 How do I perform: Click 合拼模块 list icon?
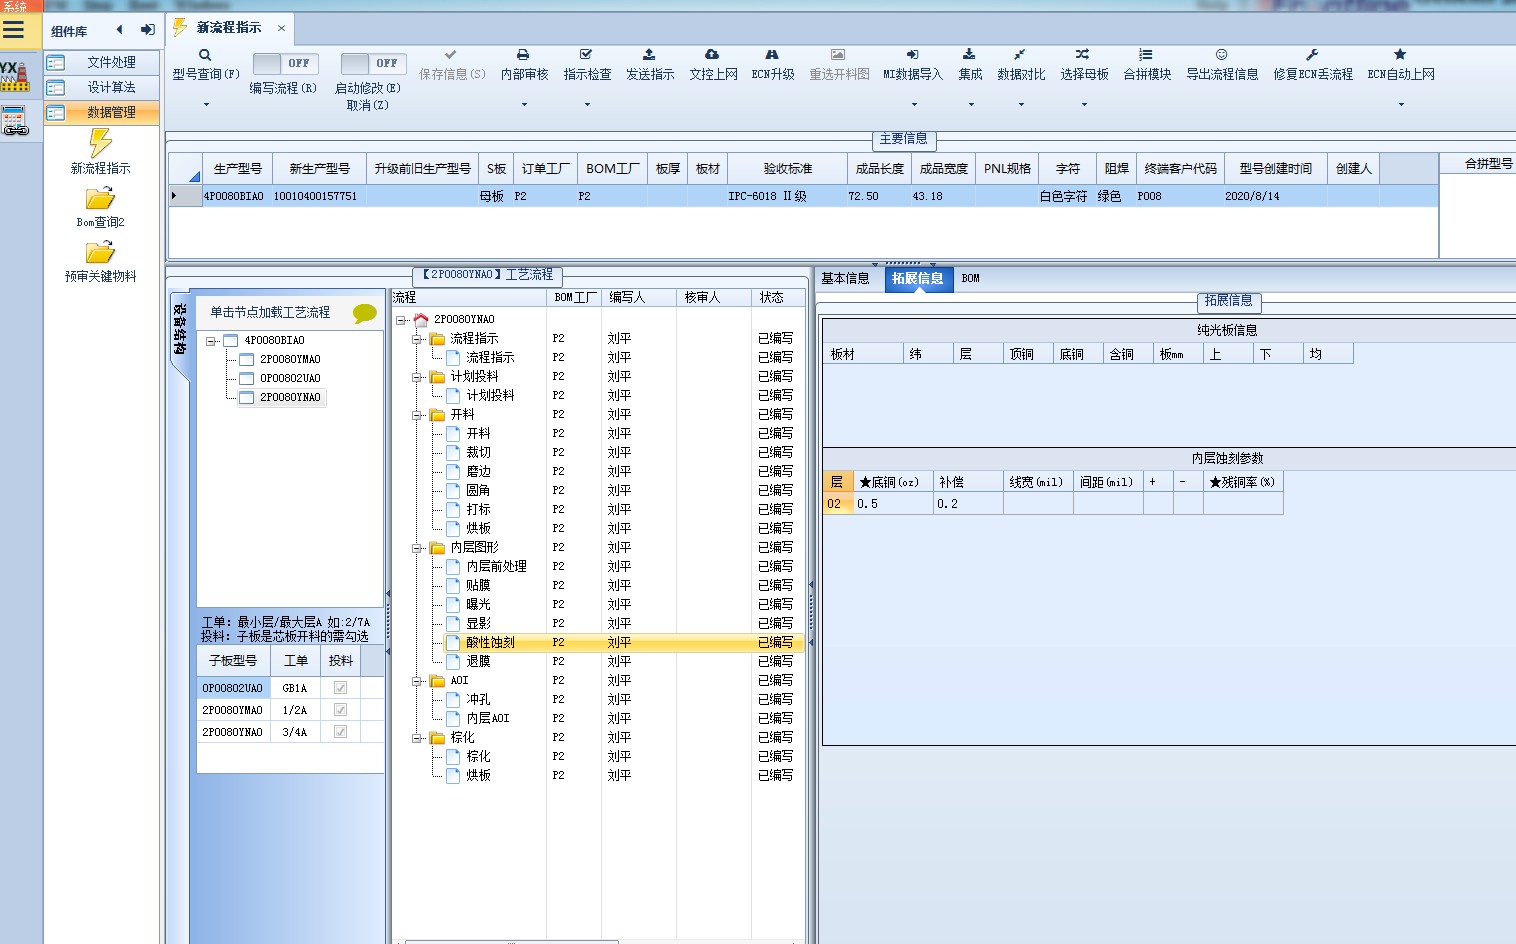coord(1146,55)
